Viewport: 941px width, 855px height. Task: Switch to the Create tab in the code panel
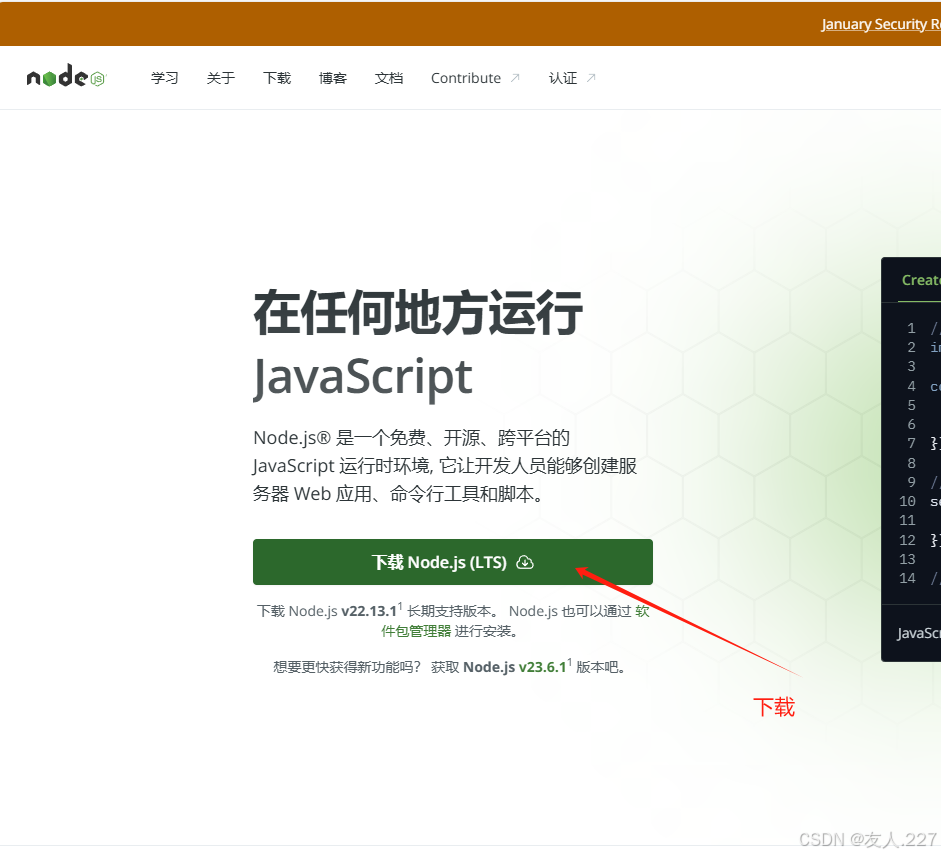pyautogui.click(x=918, y=280)
